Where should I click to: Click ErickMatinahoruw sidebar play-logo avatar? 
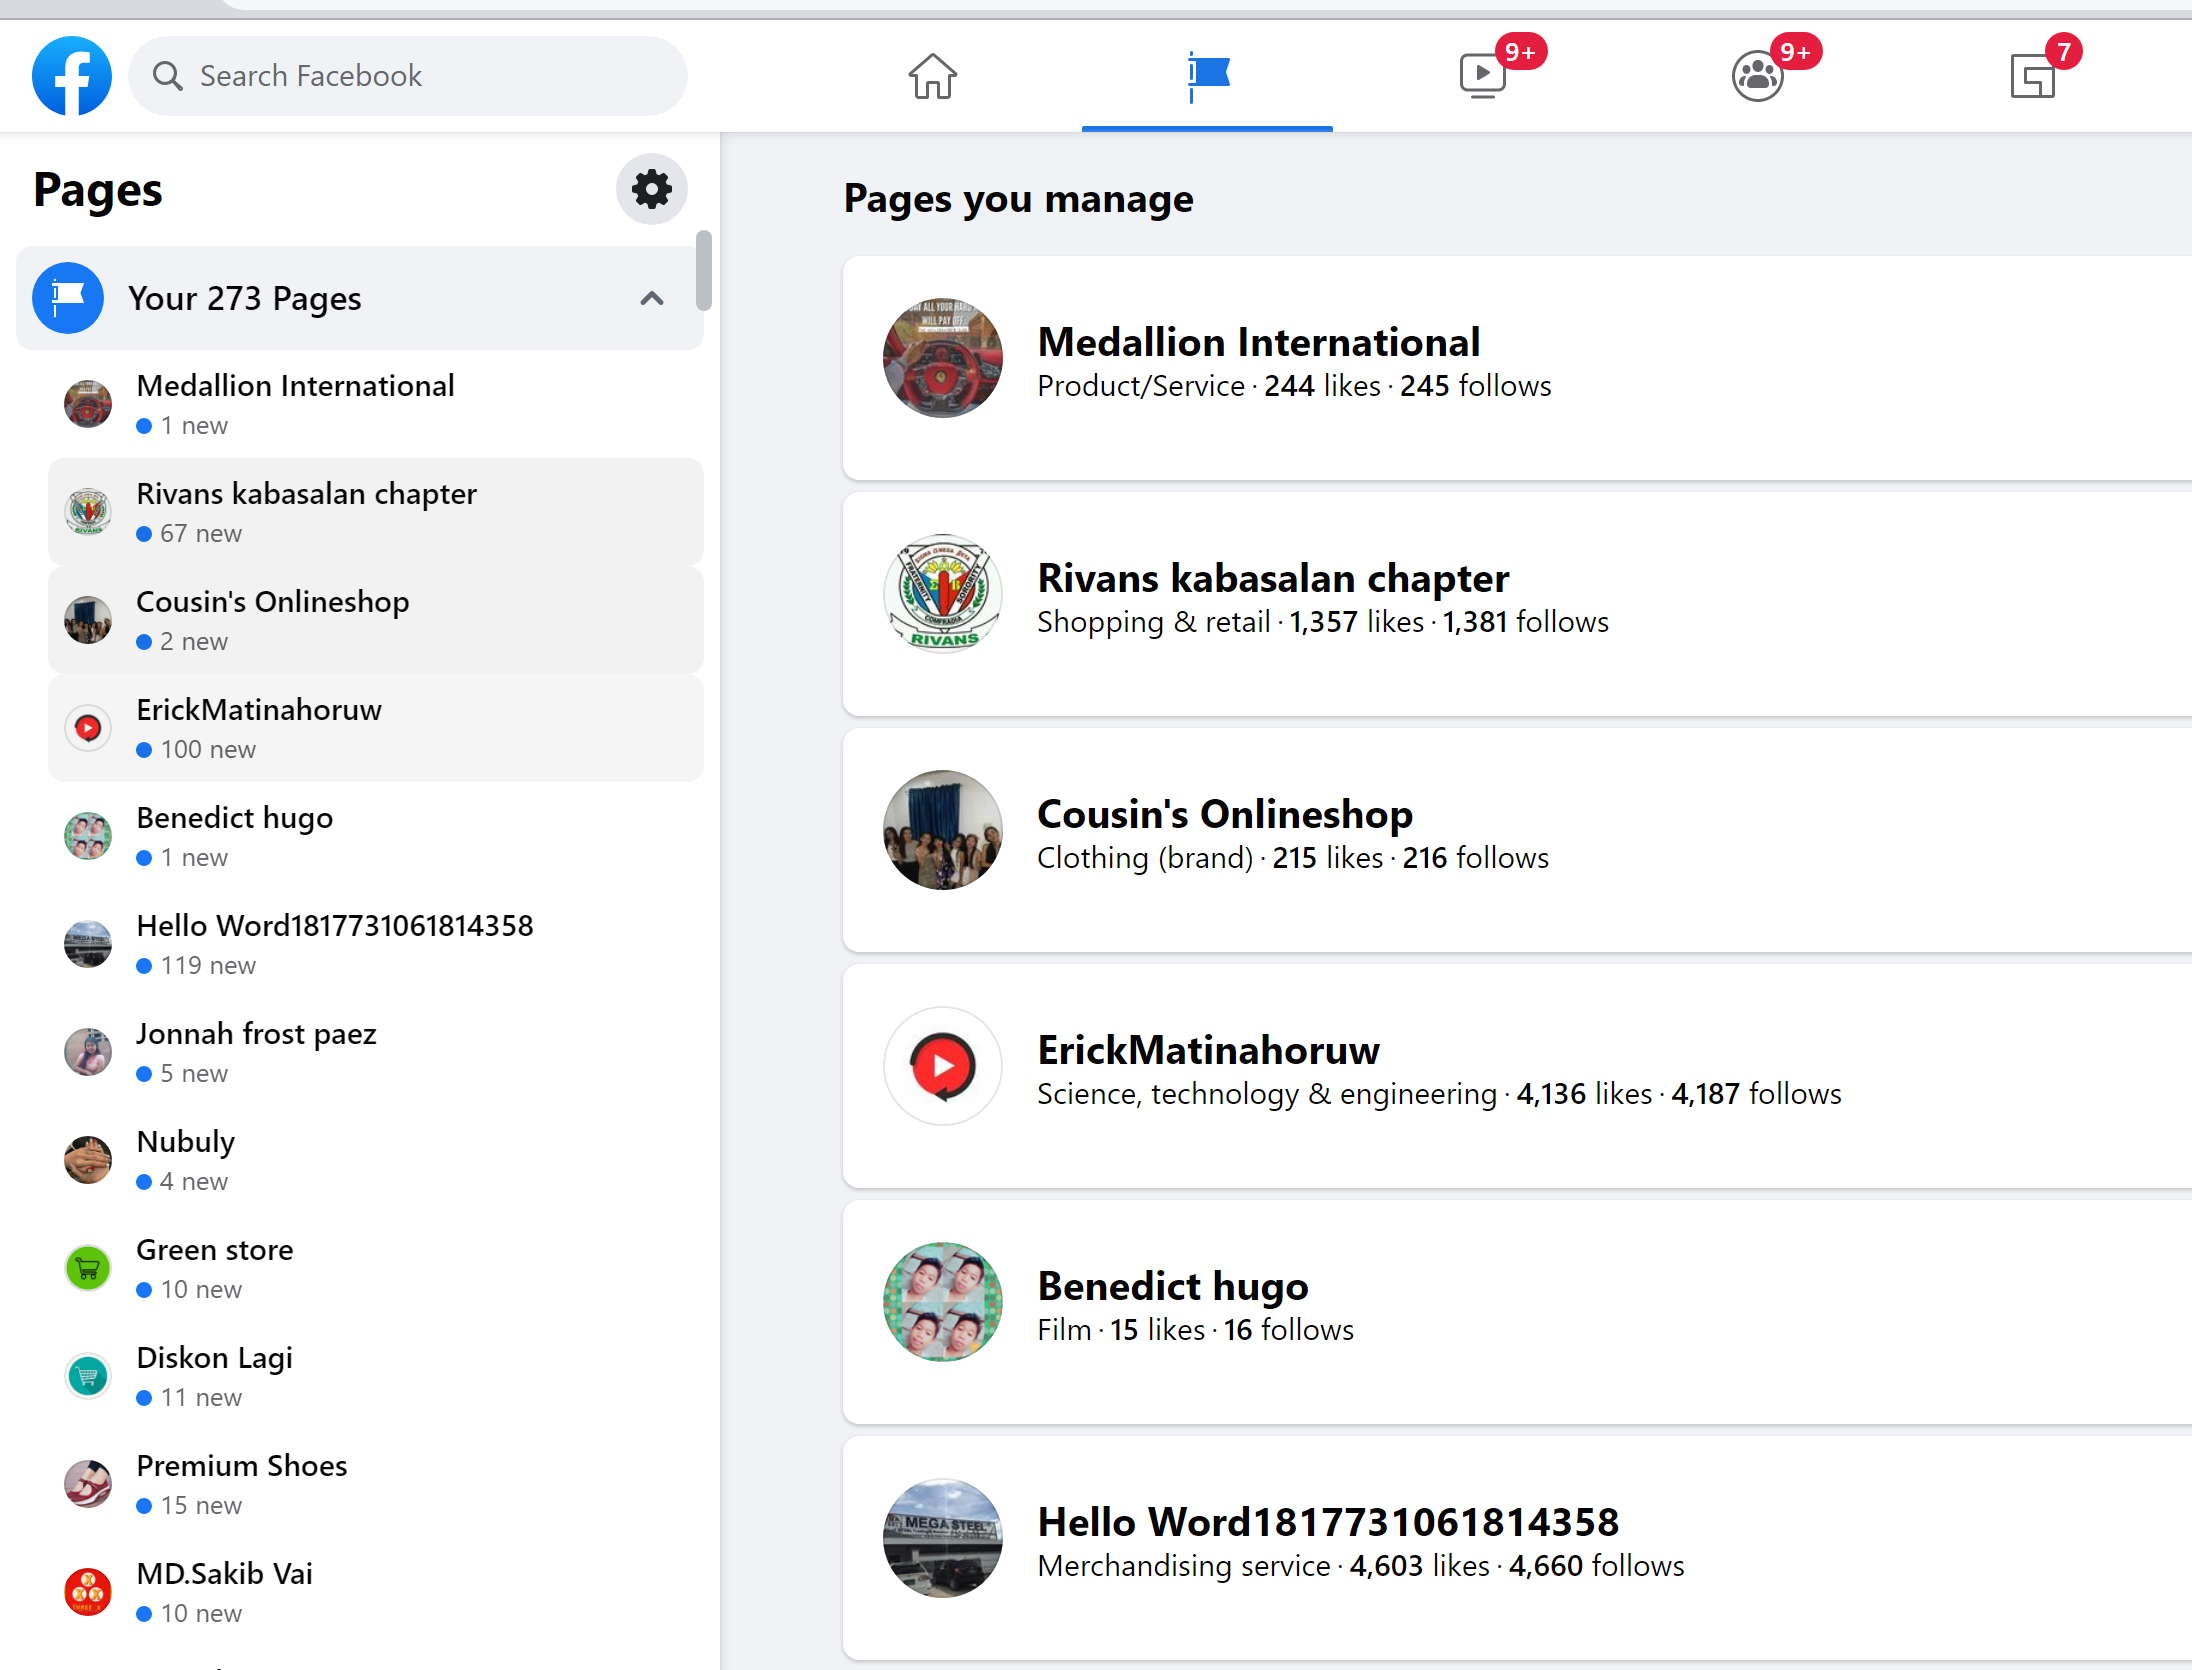tap(88, 728)
